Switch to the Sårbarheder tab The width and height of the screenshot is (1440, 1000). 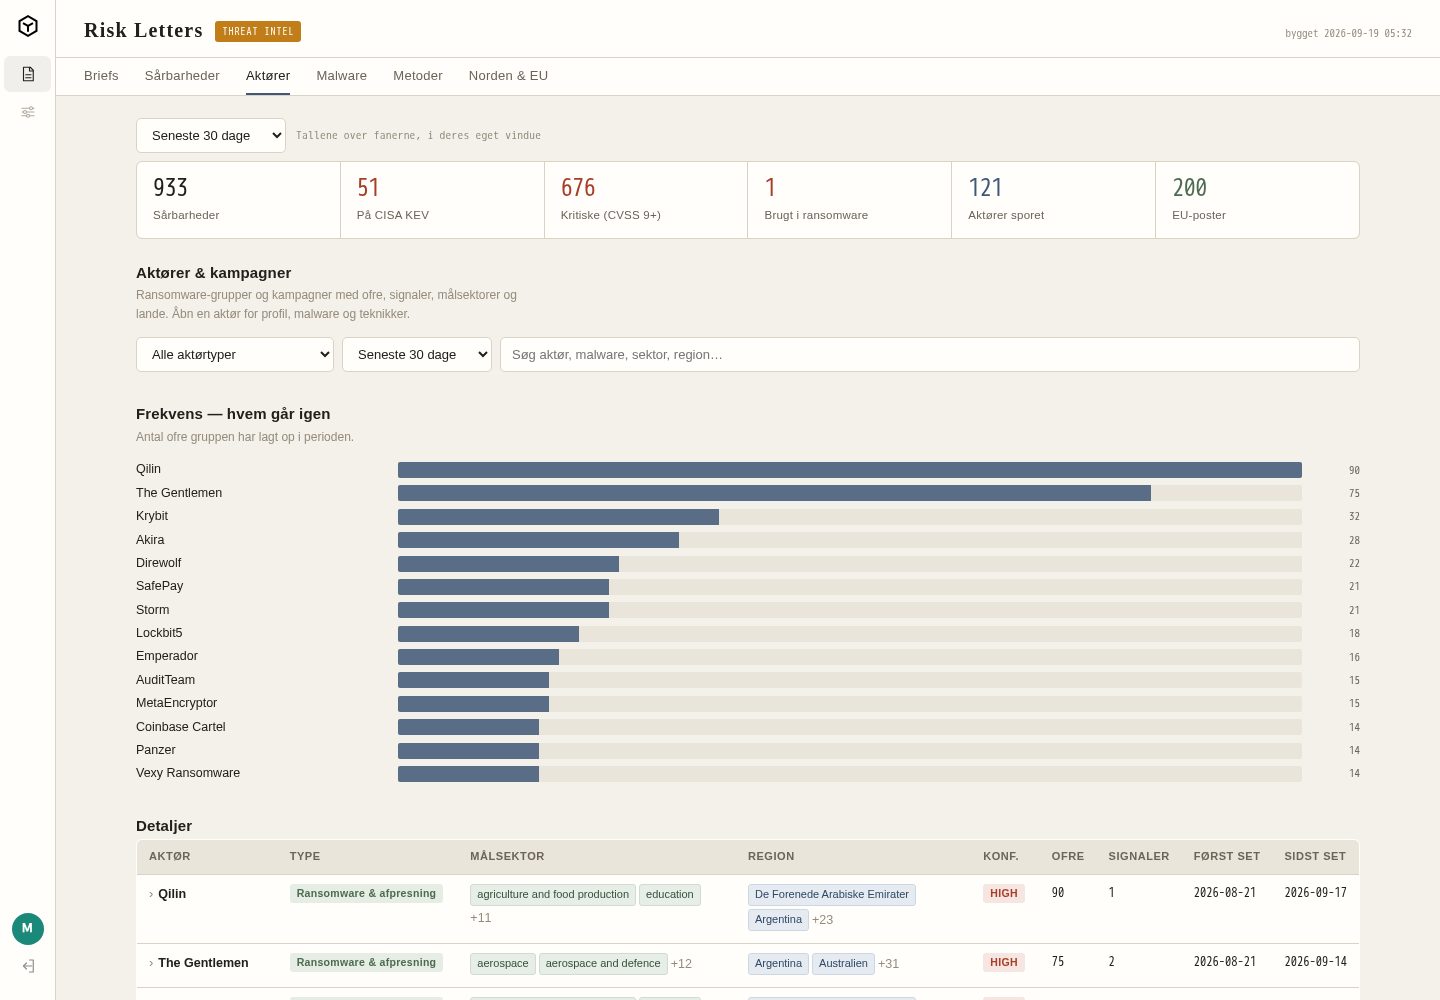tap(182, 76)
